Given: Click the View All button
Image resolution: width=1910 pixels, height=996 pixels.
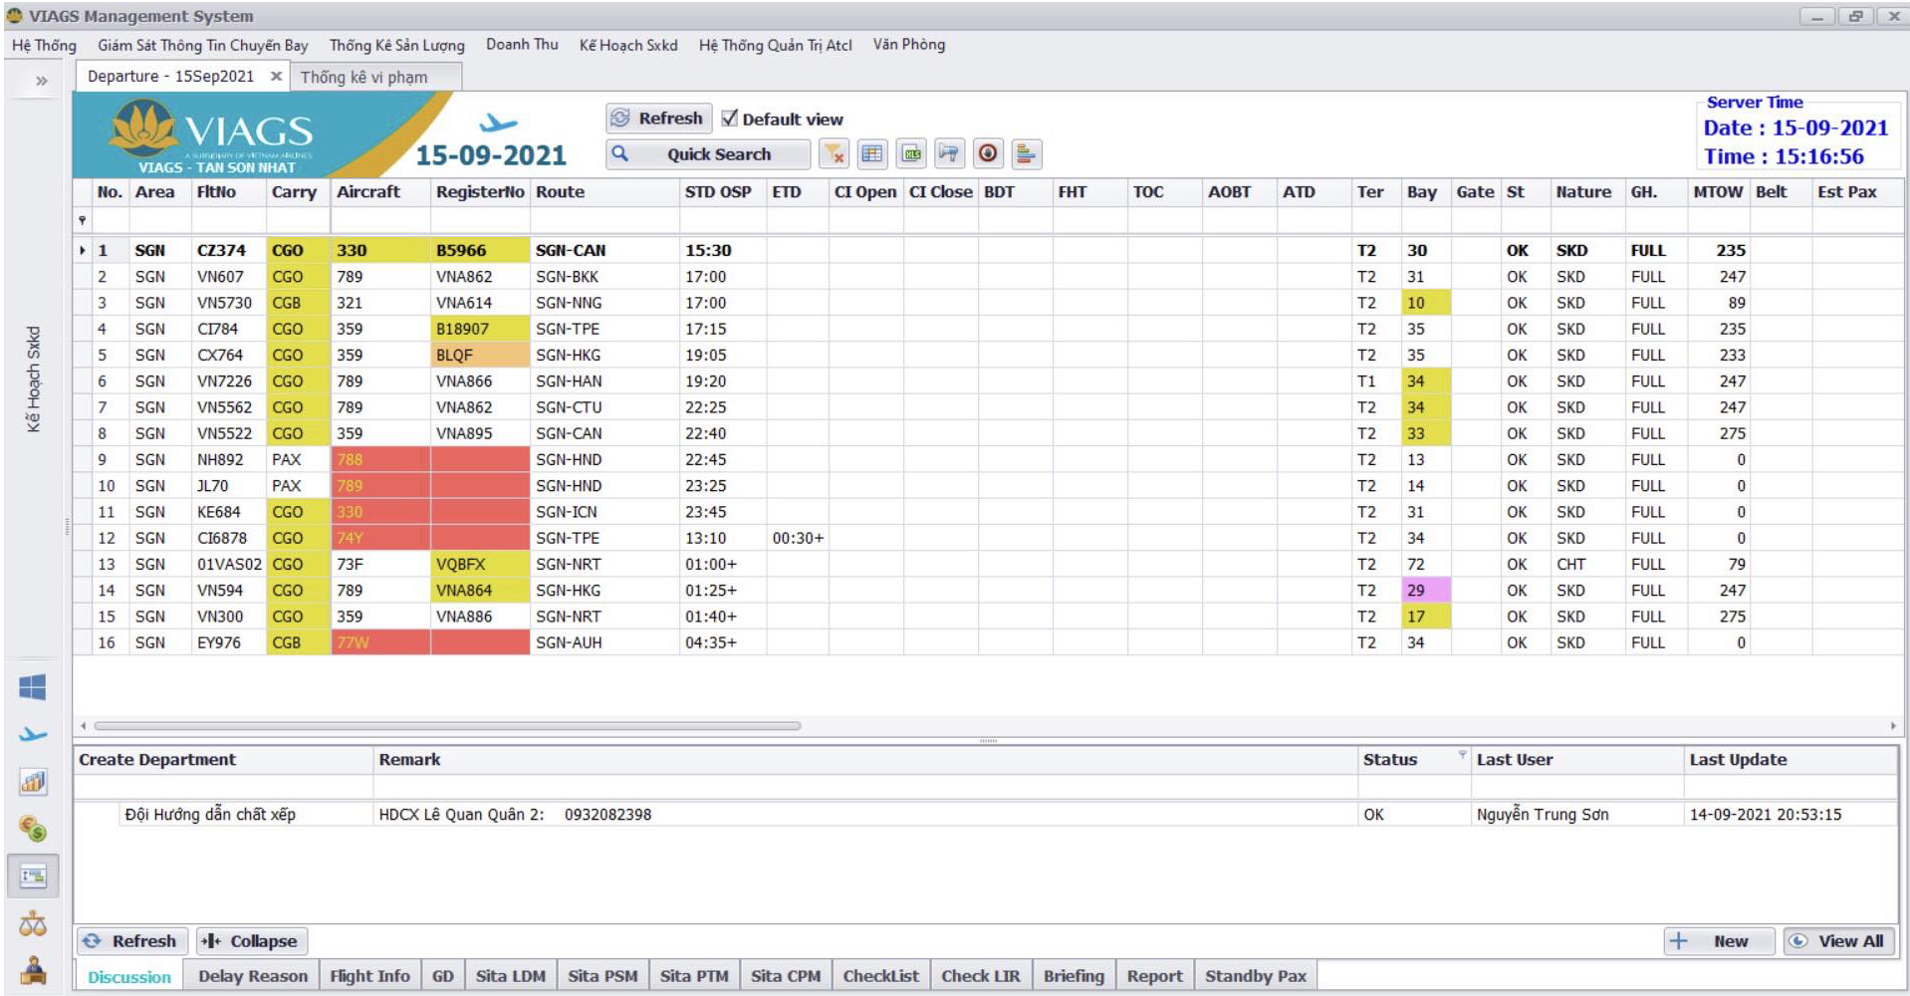Looking at the screenshot, I should coord(1838,941).
